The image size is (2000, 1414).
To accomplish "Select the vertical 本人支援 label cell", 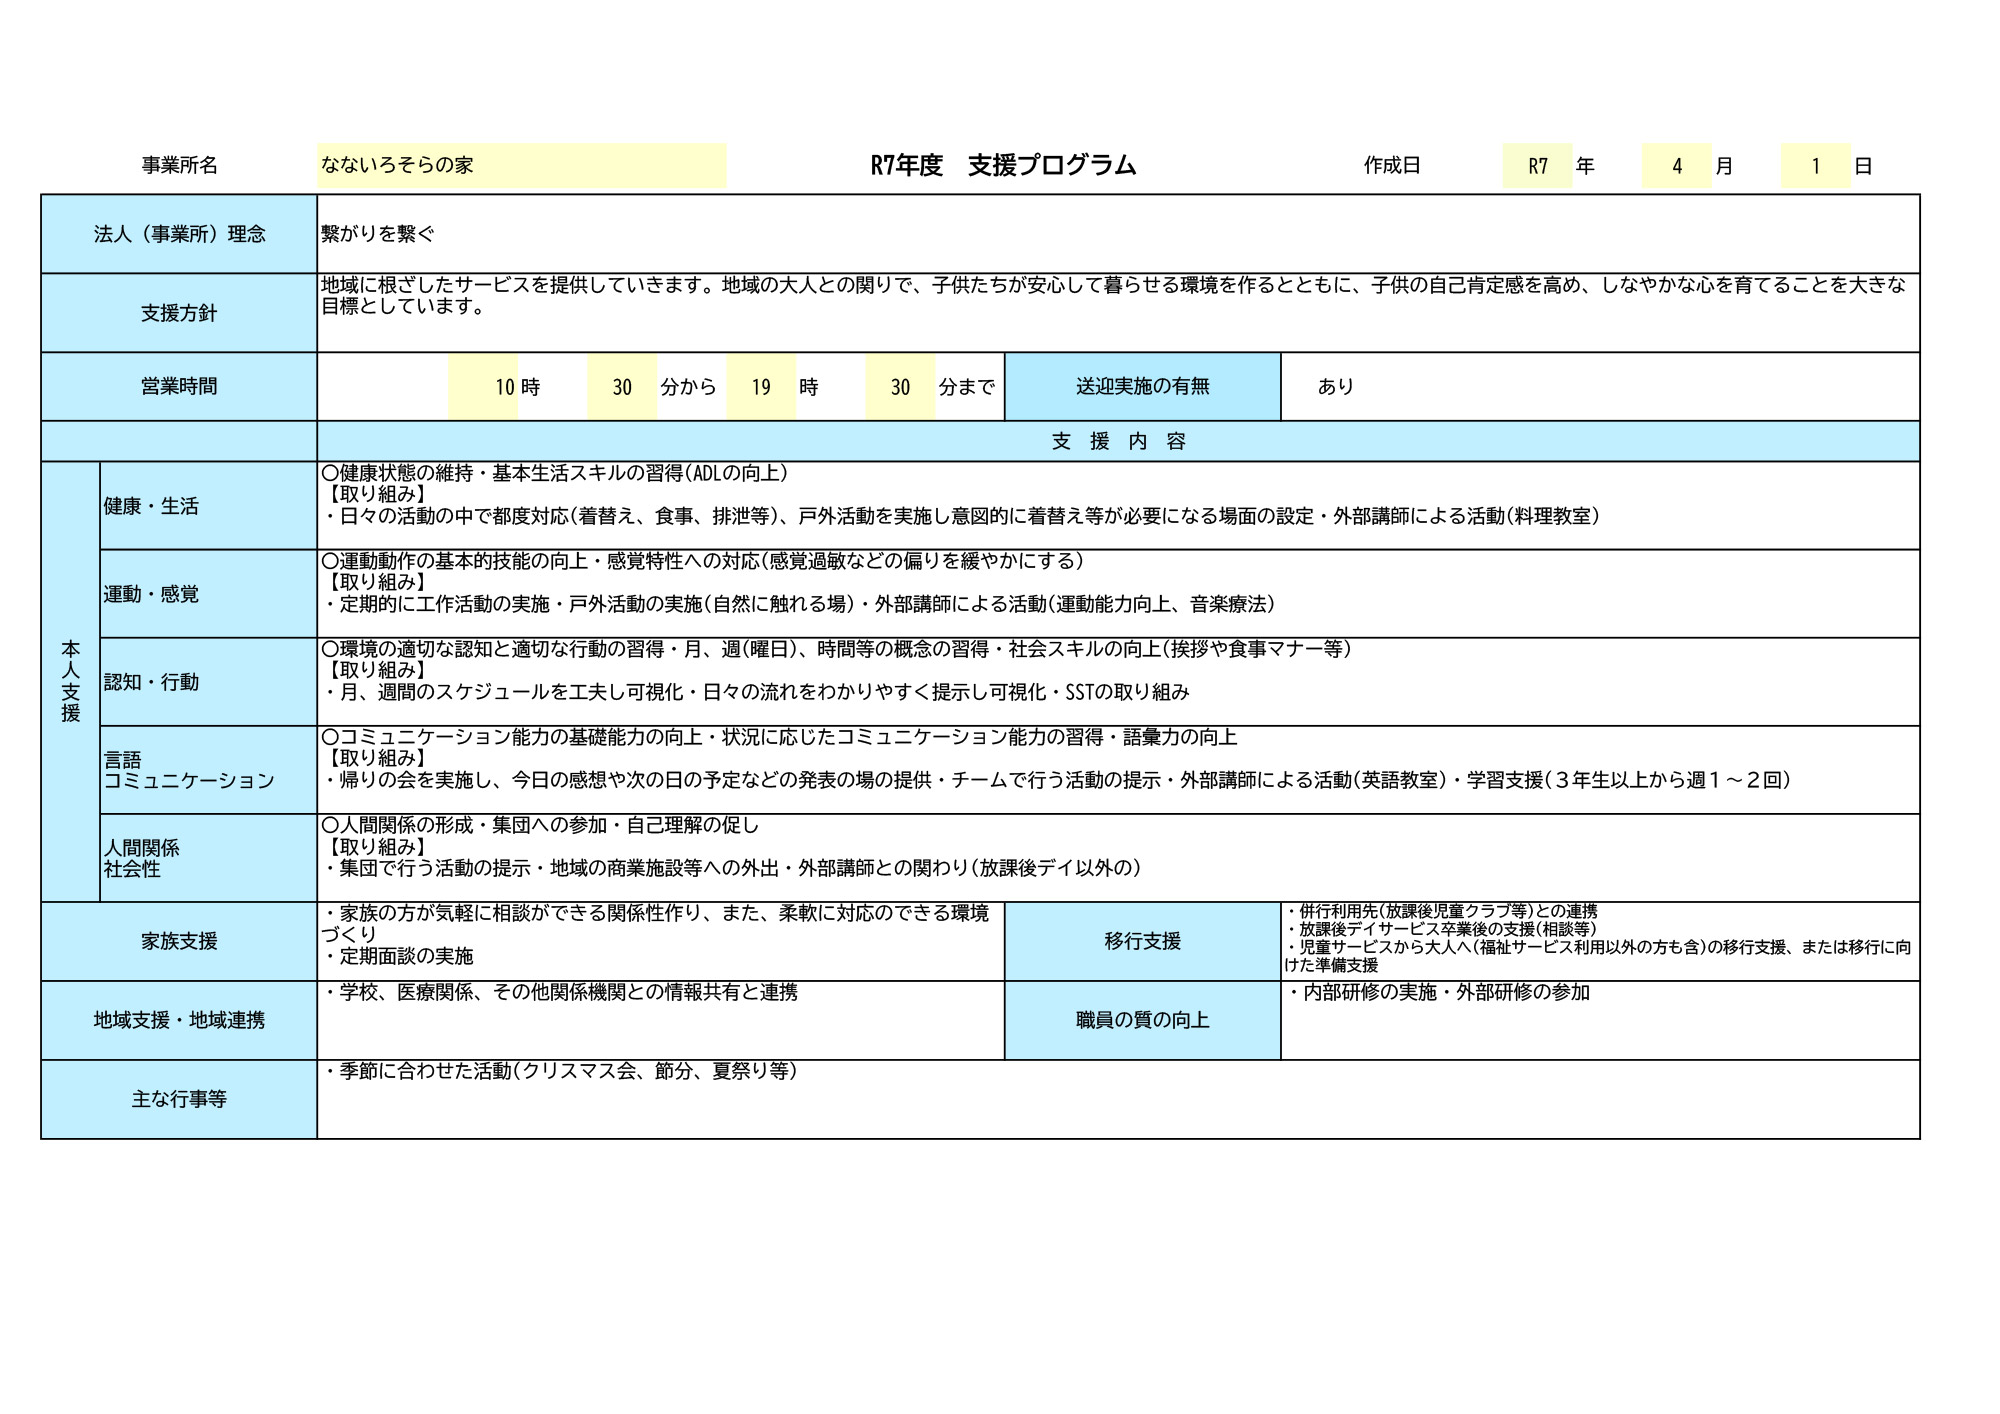I will pos(70,682).
